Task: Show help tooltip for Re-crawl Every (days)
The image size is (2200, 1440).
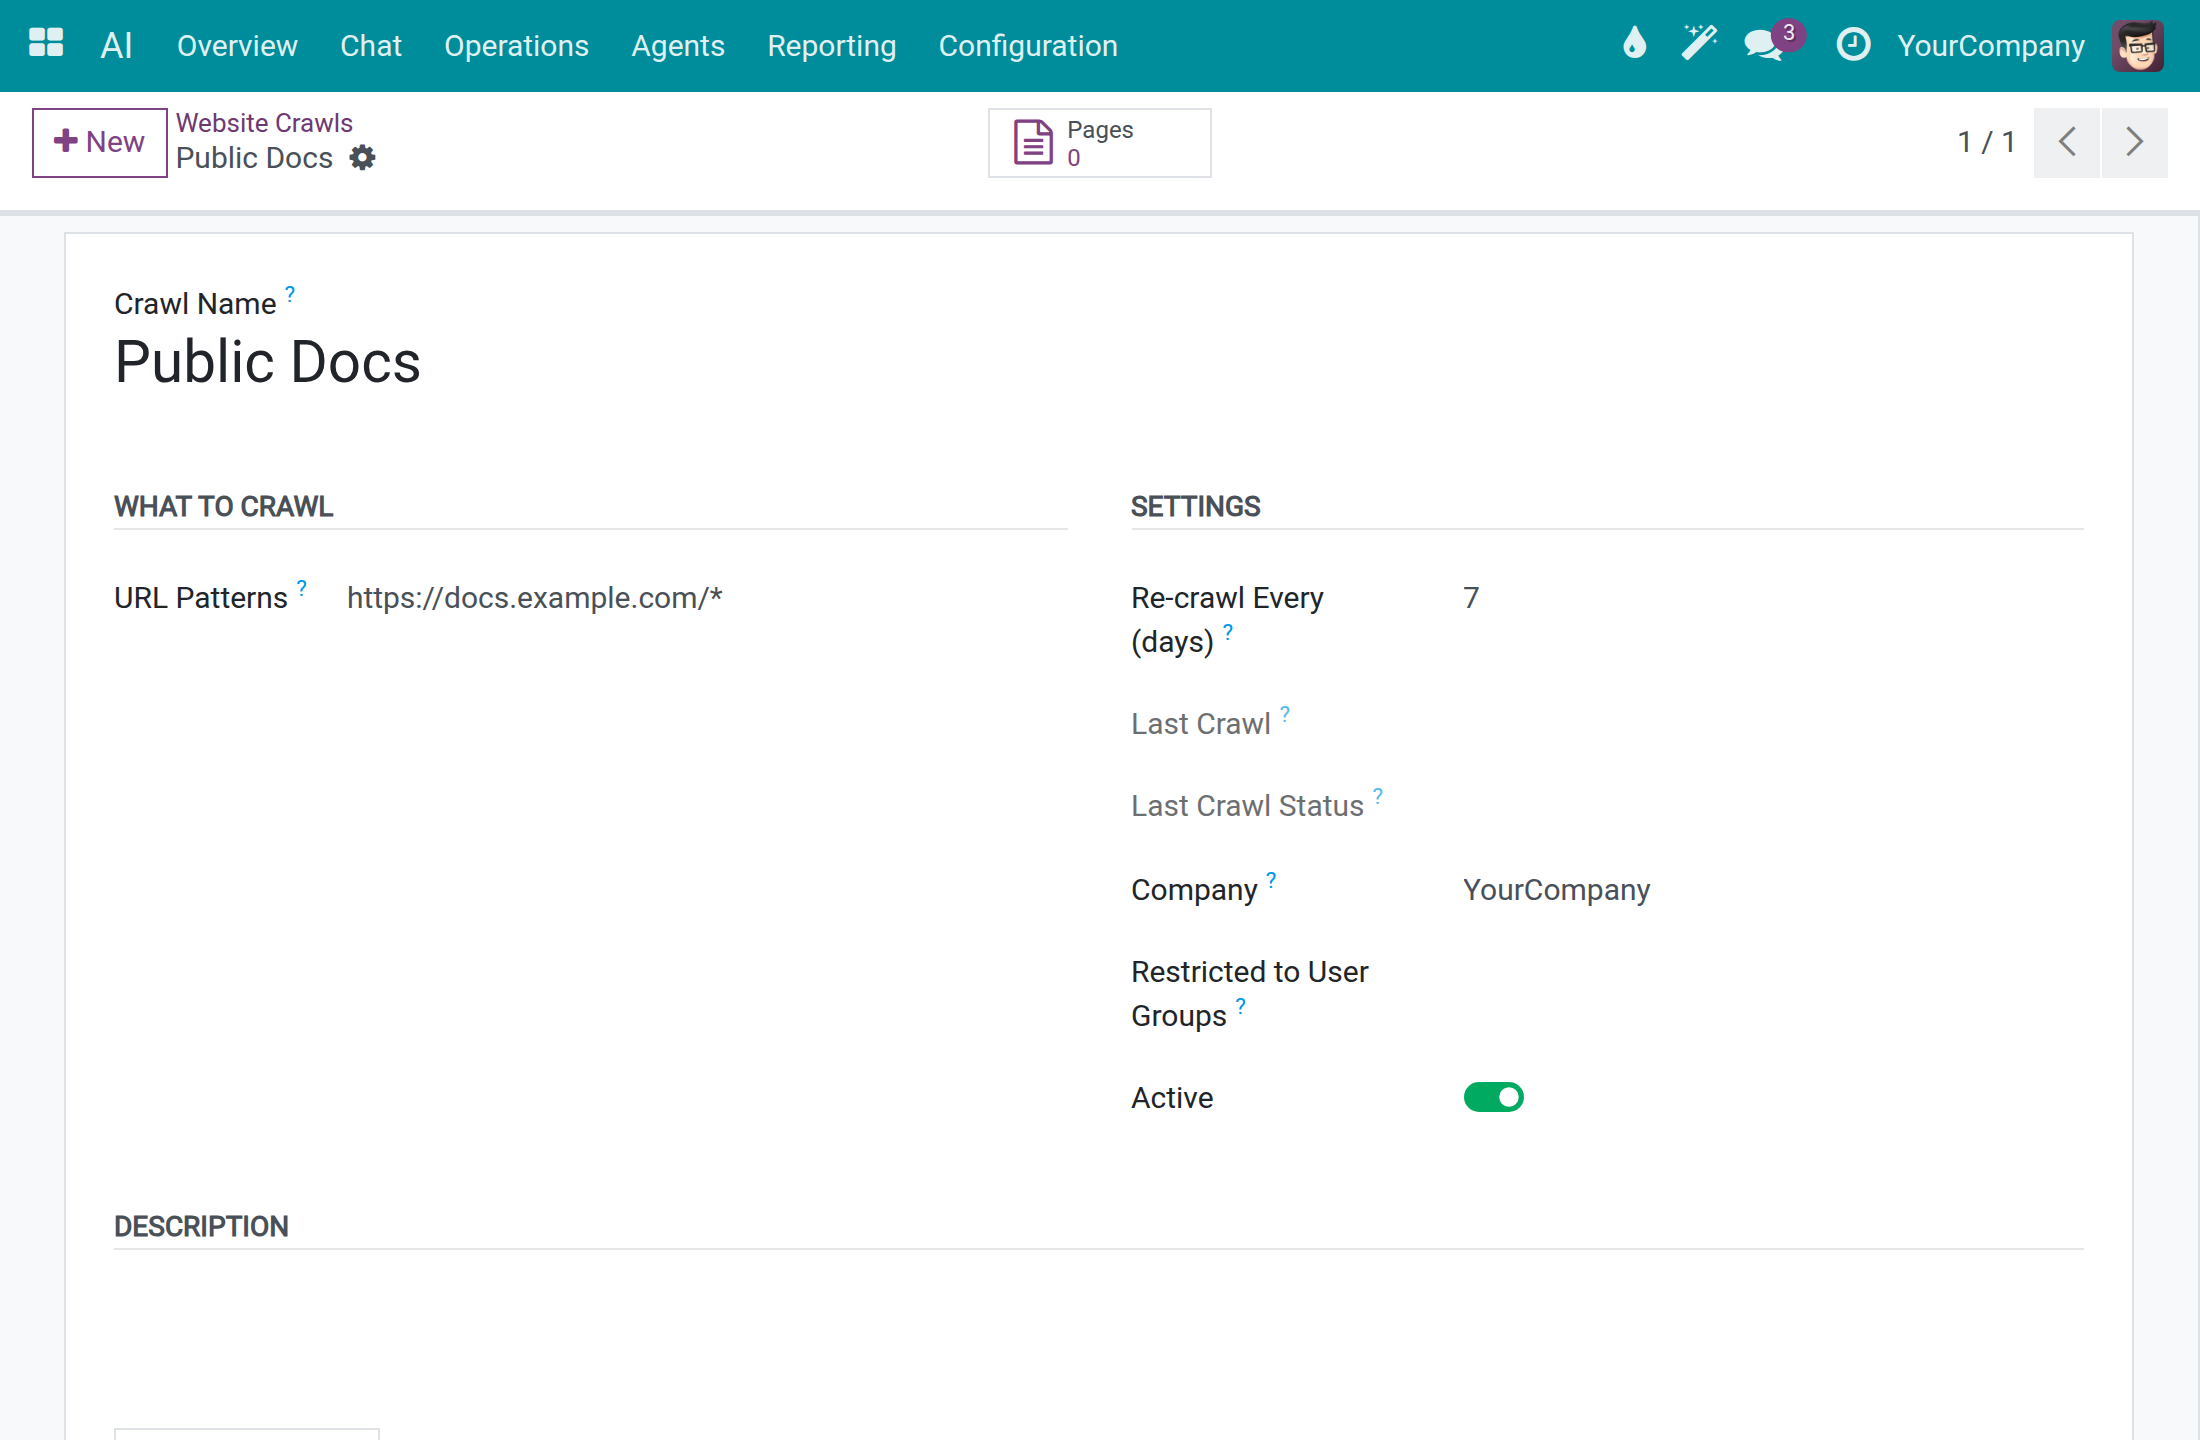Action: [1228, 631]
